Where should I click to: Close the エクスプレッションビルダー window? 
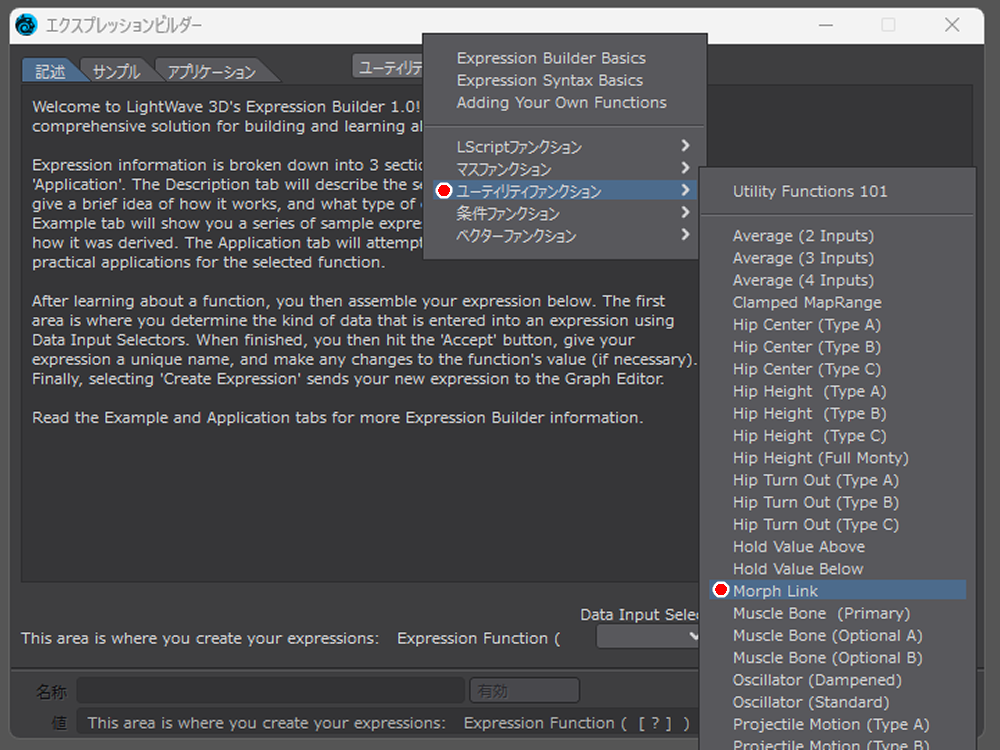click(952, 26)
